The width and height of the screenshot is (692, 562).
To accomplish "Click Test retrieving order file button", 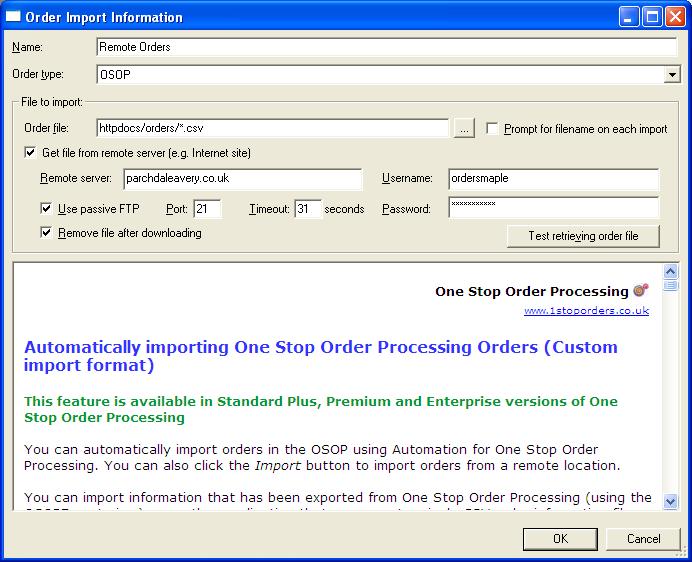I will click(583, 236).
